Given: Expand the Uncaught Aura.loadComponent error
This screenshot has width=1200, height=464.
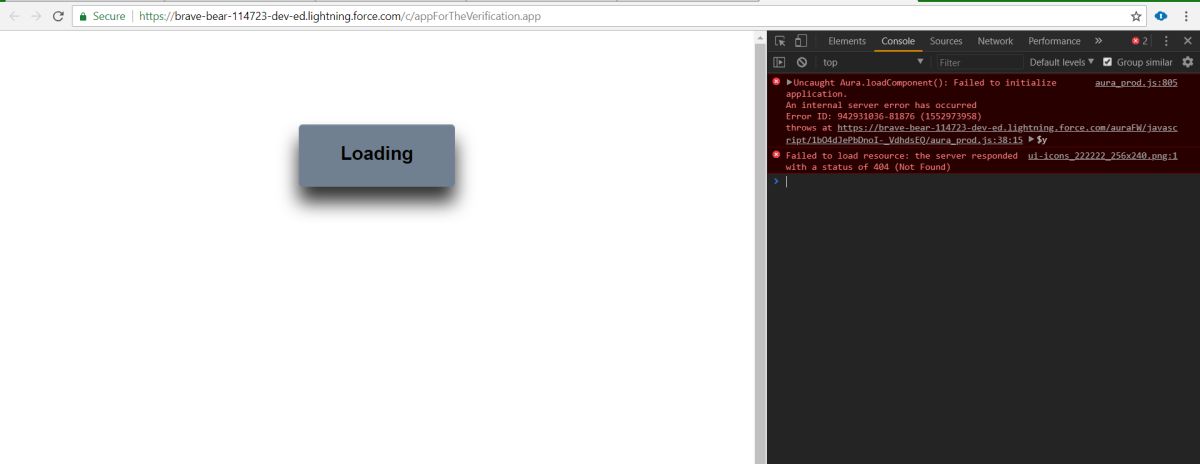Looking at the screenshot, I should click(x=789, y=82).
